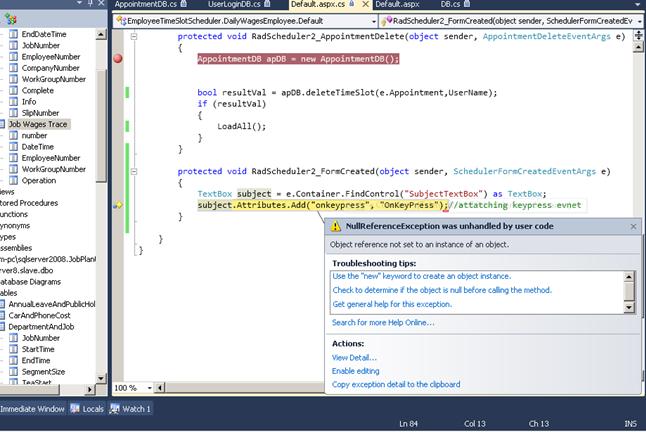This screenshot has width=646, height=432.
Task: Click the warning icon in the exception popup
Action: click(335, 227)
